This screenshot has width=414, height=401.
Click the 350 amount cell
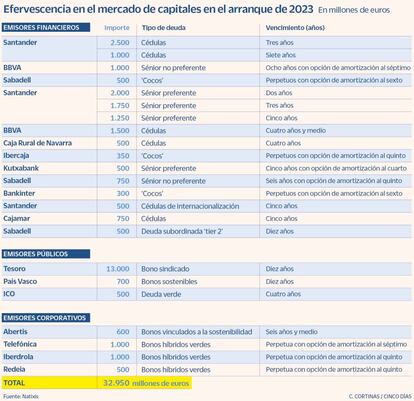pos(123,156)
